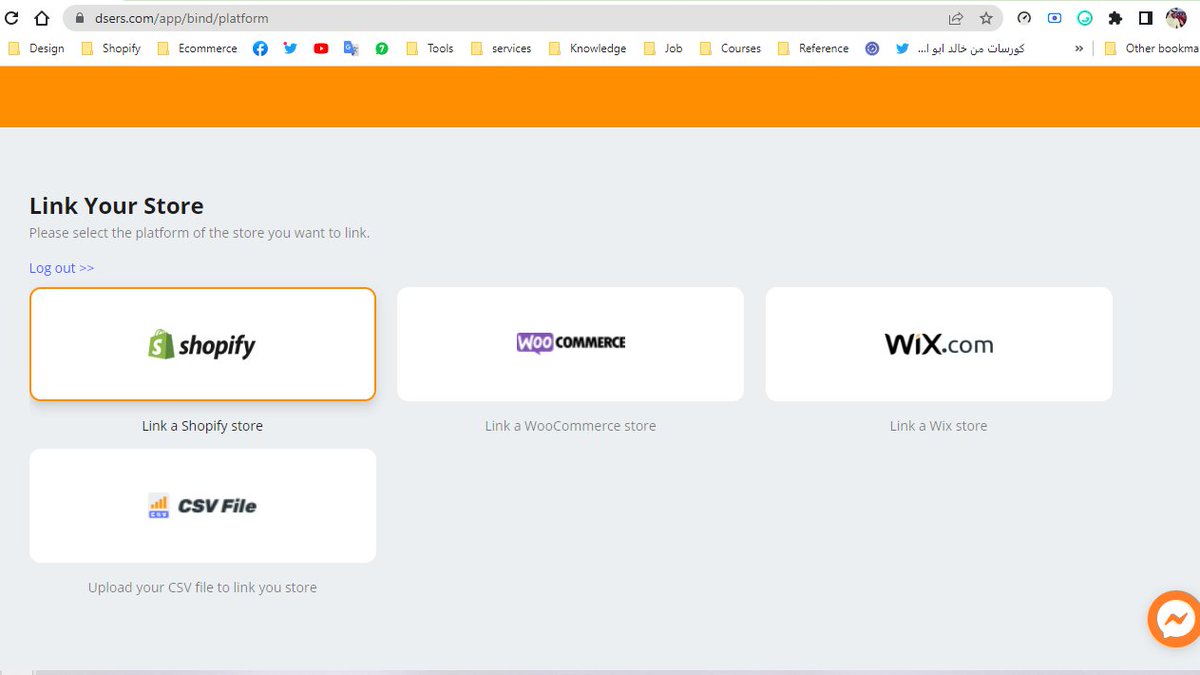The image size is (1200, 675).
Task: Select the Wix.com platform card
Action: [x=939, y=344]
